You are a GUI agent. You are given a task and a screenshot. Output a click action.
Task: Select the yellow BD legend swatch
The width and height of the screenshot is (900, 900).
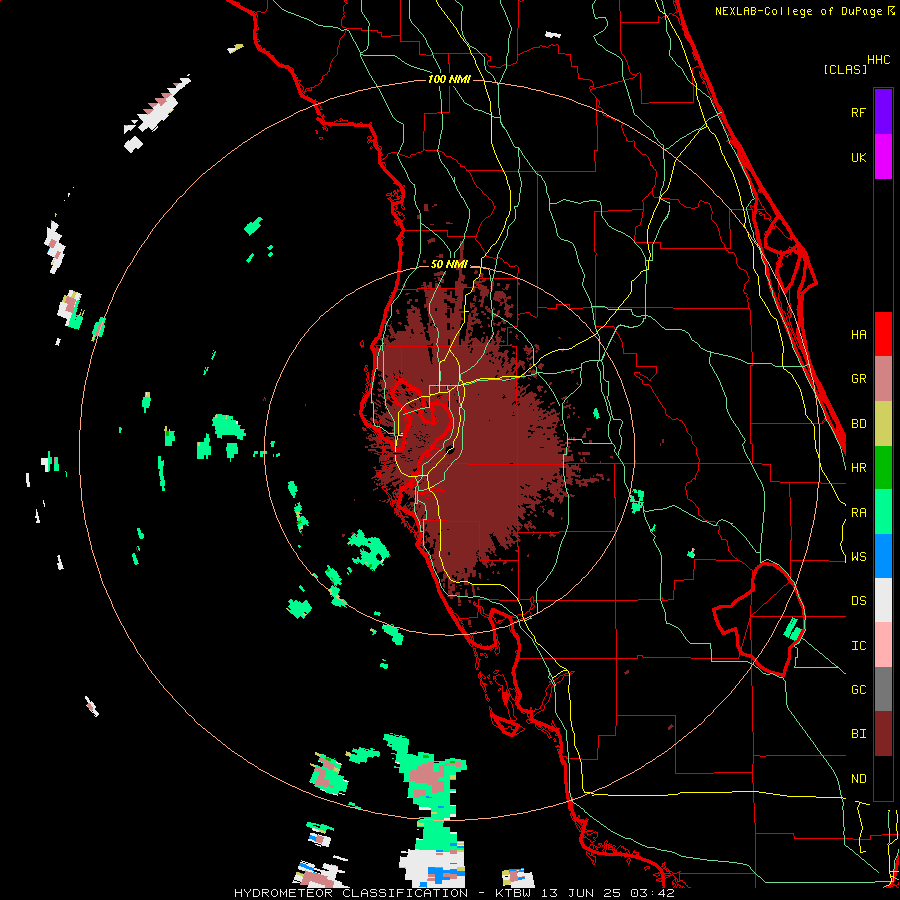[883, 423]
